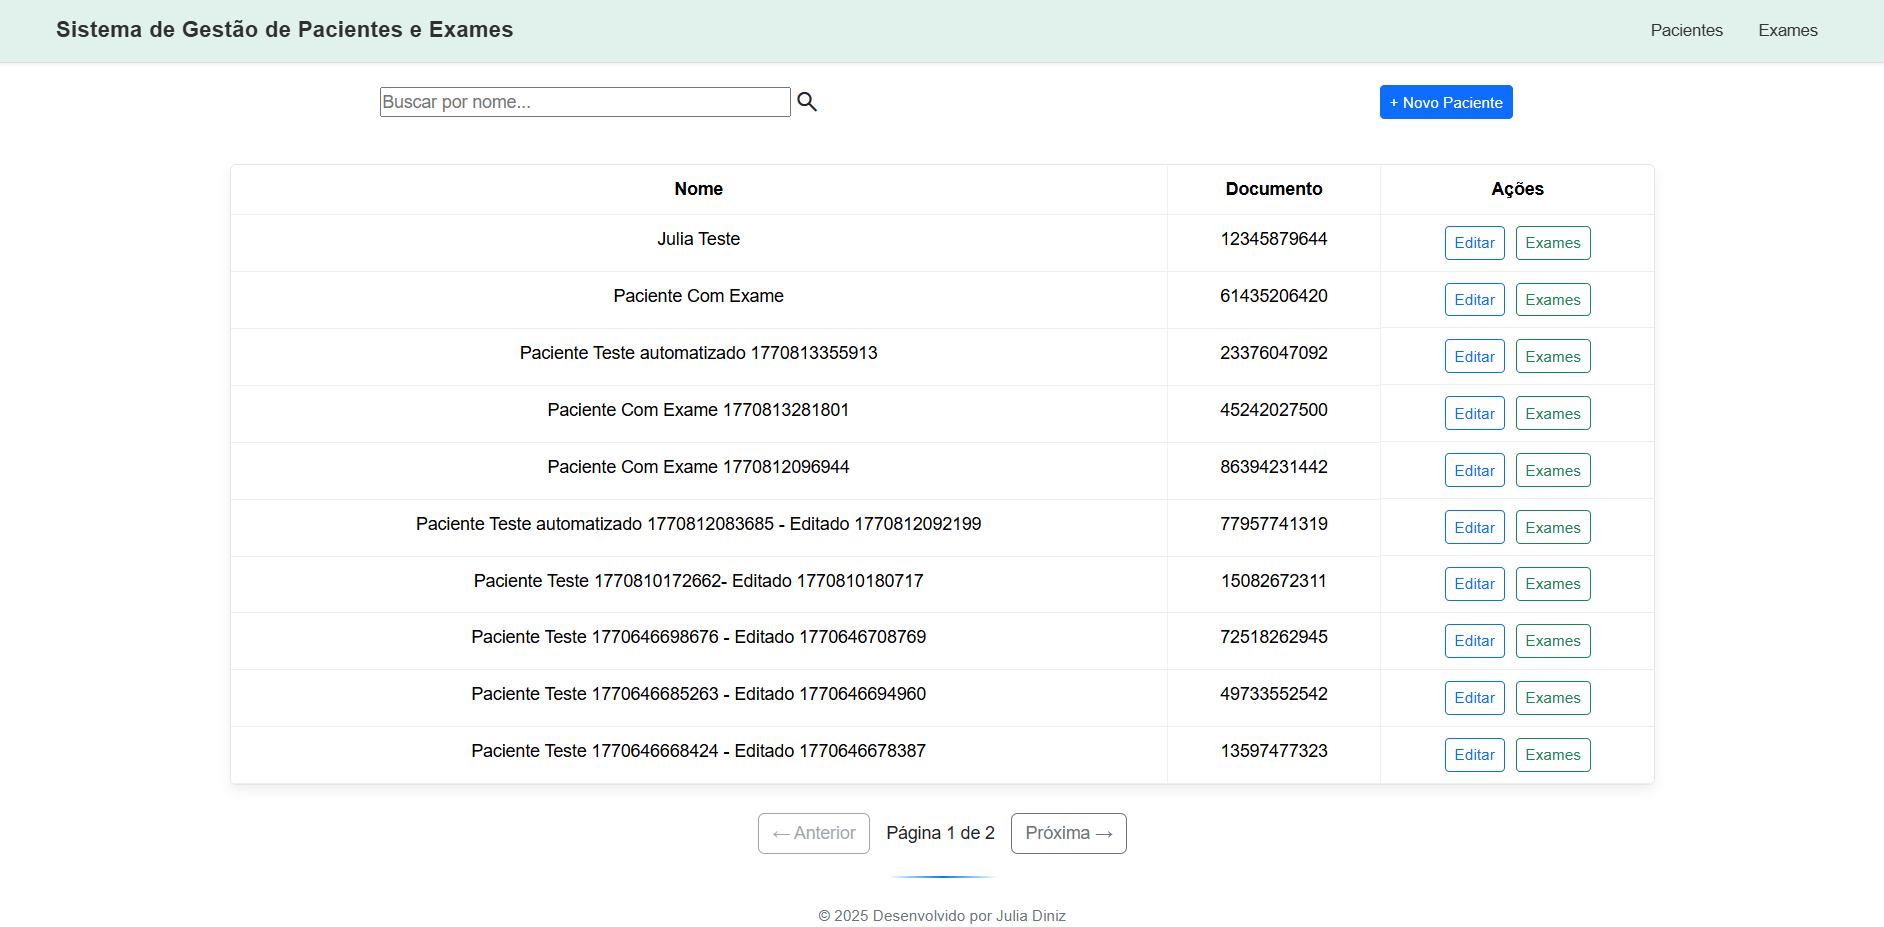The image size is (1884, 927).
Task: Click Exames in row with document 77957741319
Action: tap(1553, 528)
